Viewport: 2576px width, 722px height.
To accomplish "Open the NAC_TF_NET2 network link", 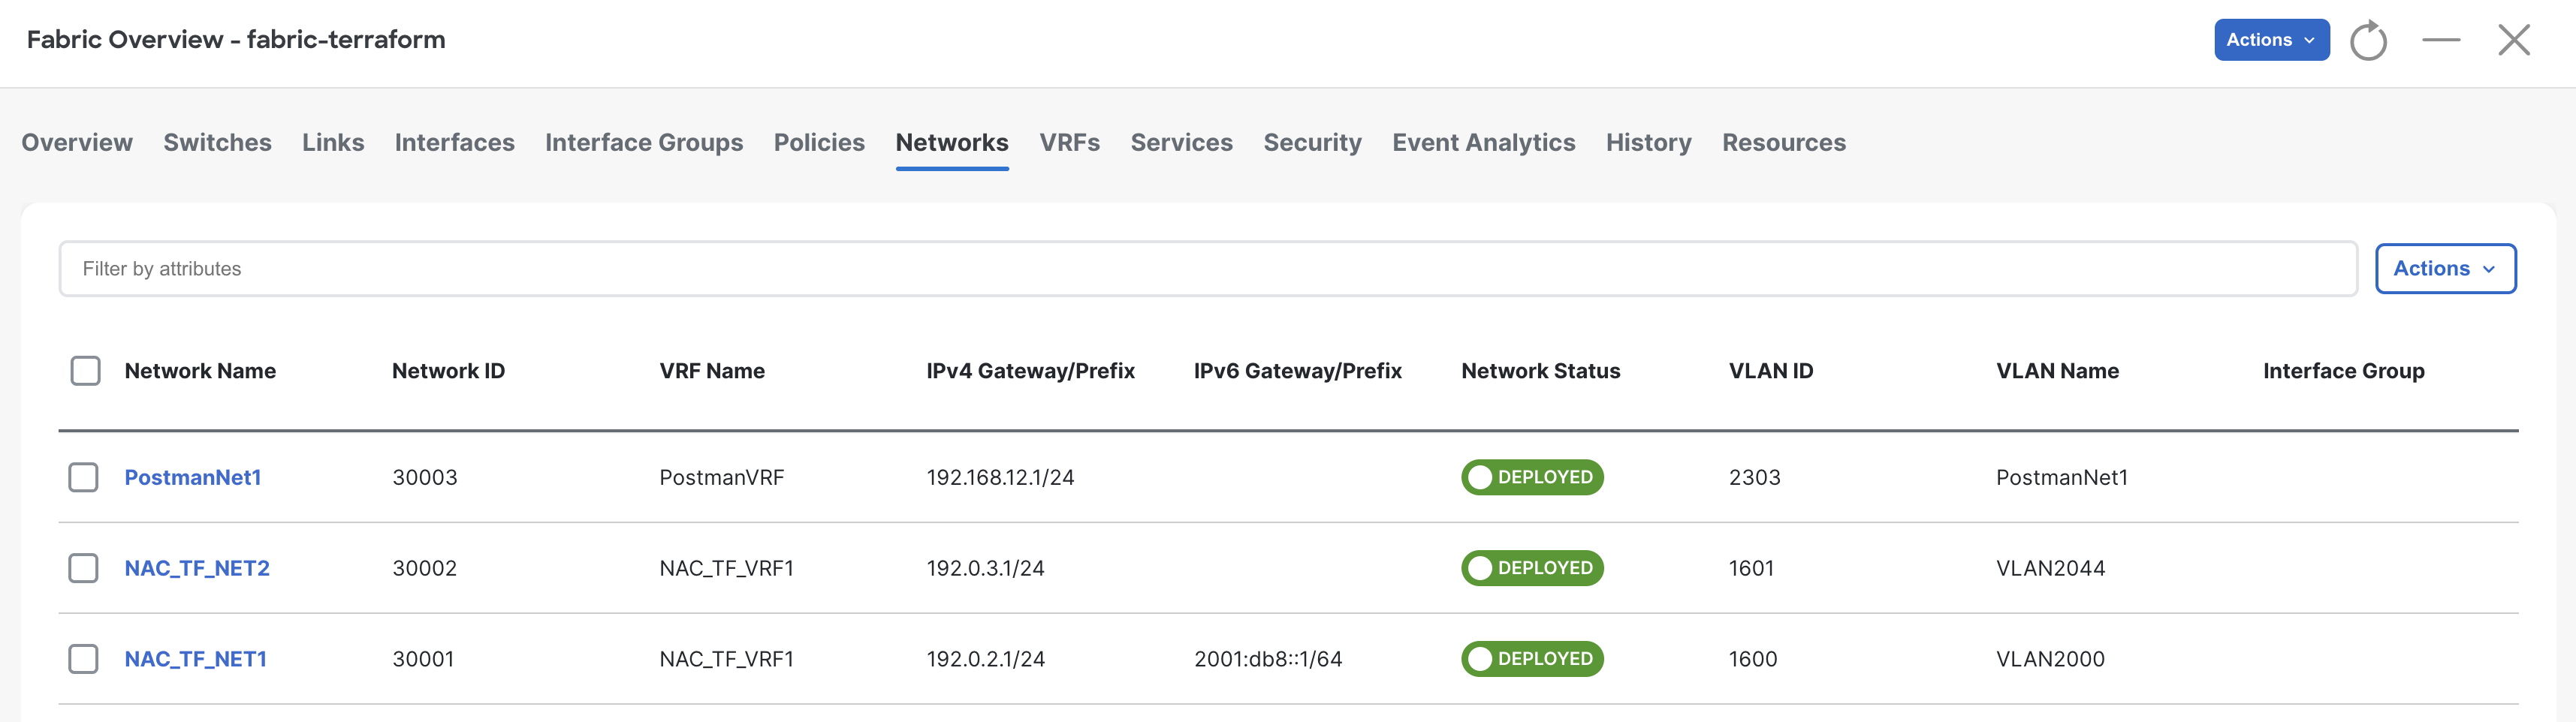I will coord(197,568).
